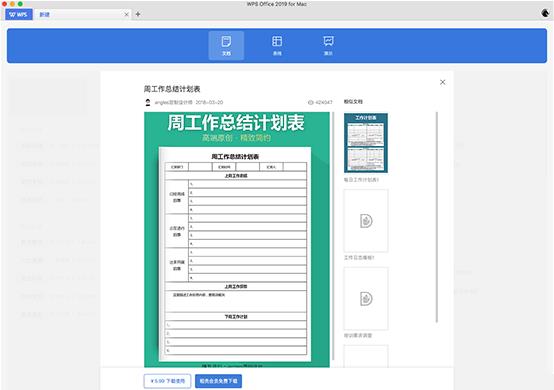The height and width of the screenshot is (390, 554).
Task: Click the ¥5.99 download button
Action: pyautogui.click(x=167, y=381)
